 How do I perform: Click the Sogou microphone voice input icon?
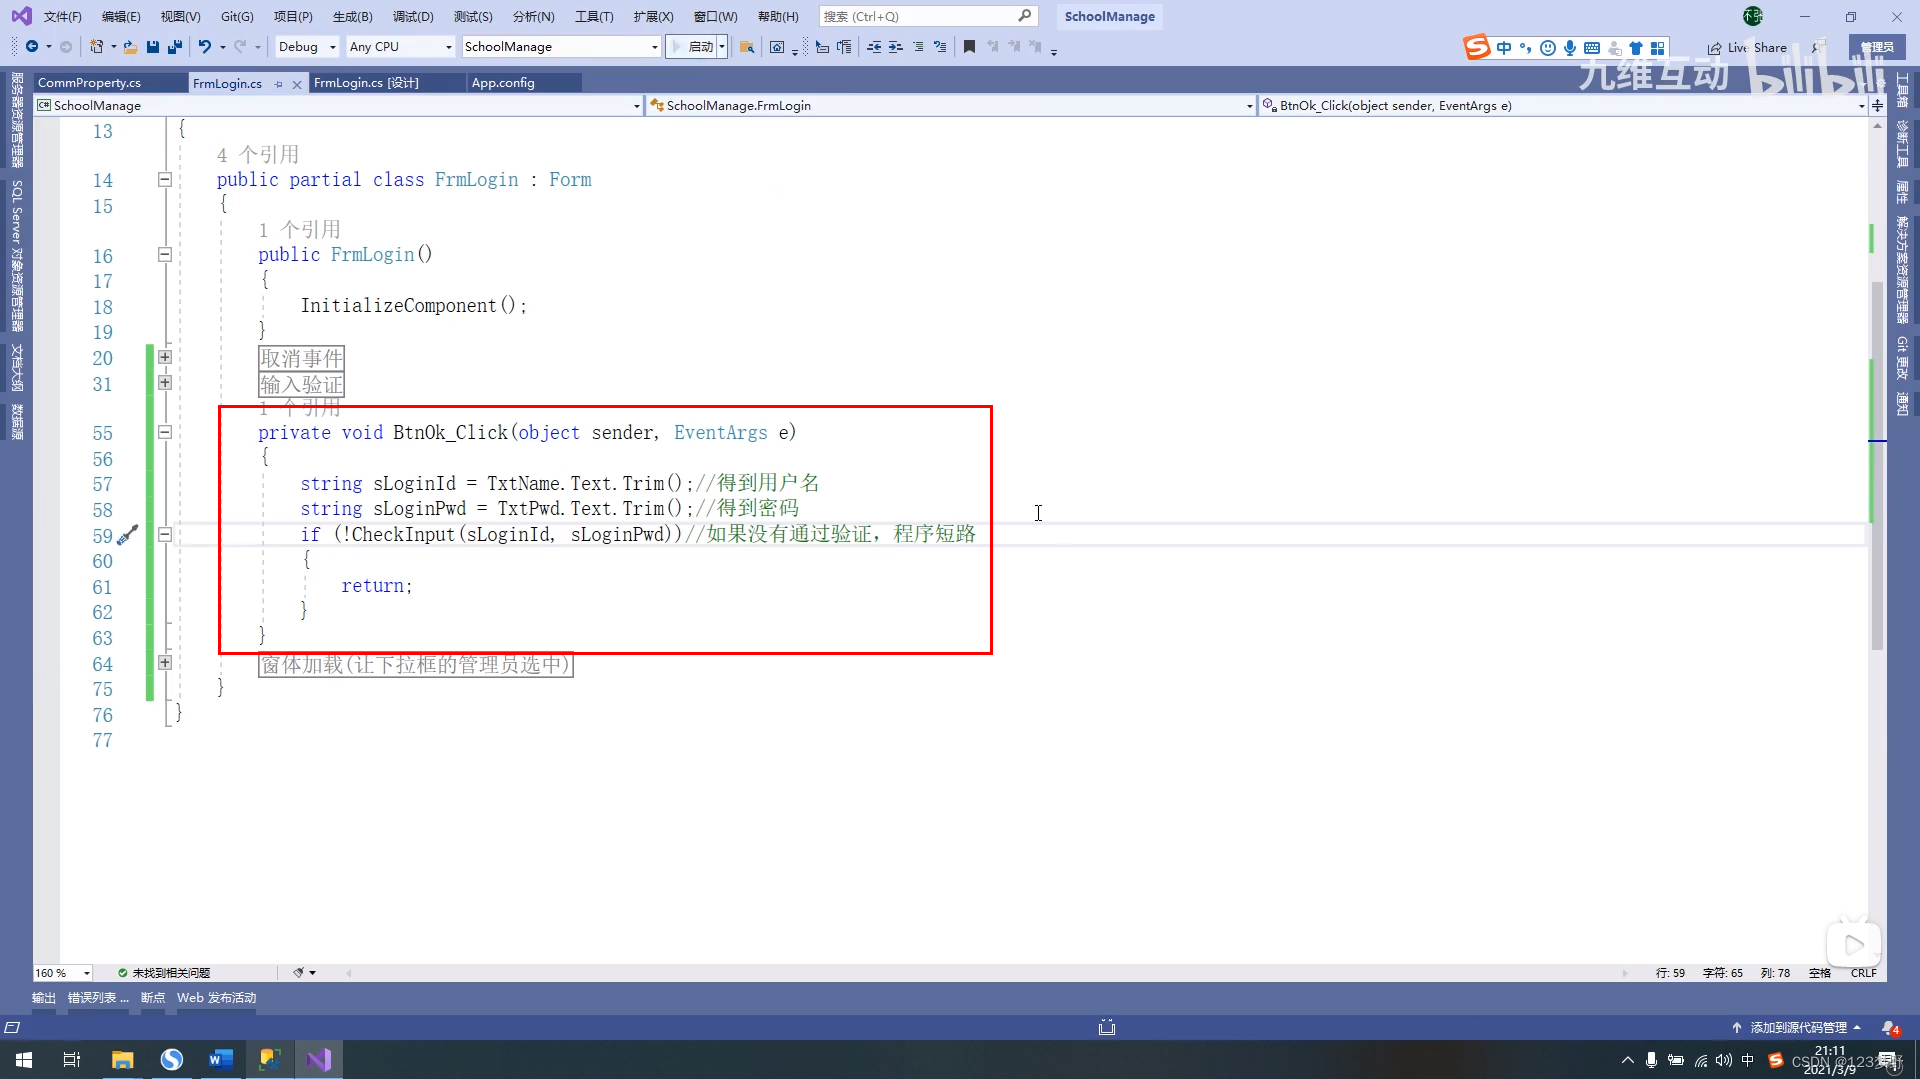point(1570,48)
